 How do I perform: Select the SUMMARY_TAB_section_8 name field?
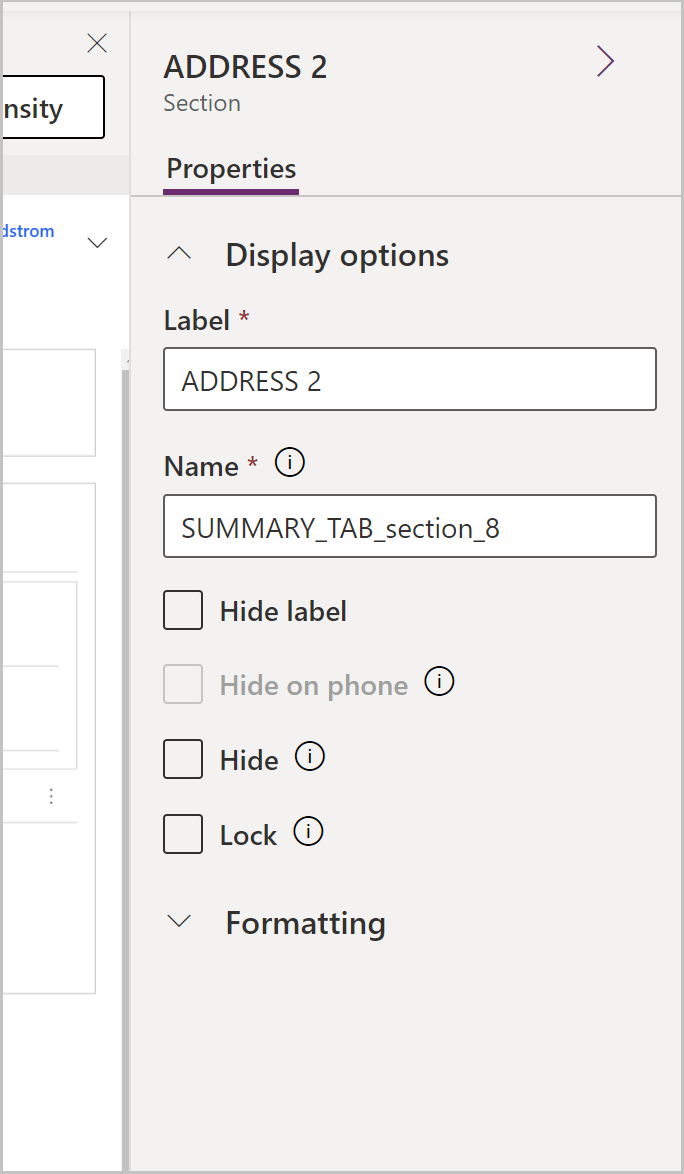[x=409, y=526]
